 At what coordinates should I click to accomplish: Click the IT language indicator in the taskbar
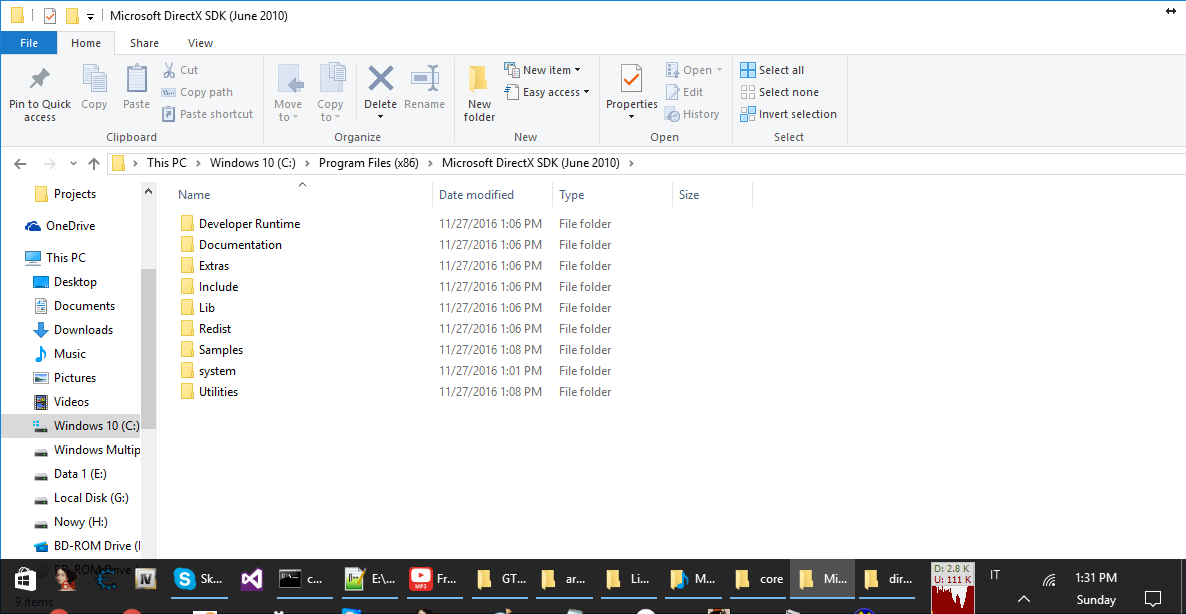[995, 575]
